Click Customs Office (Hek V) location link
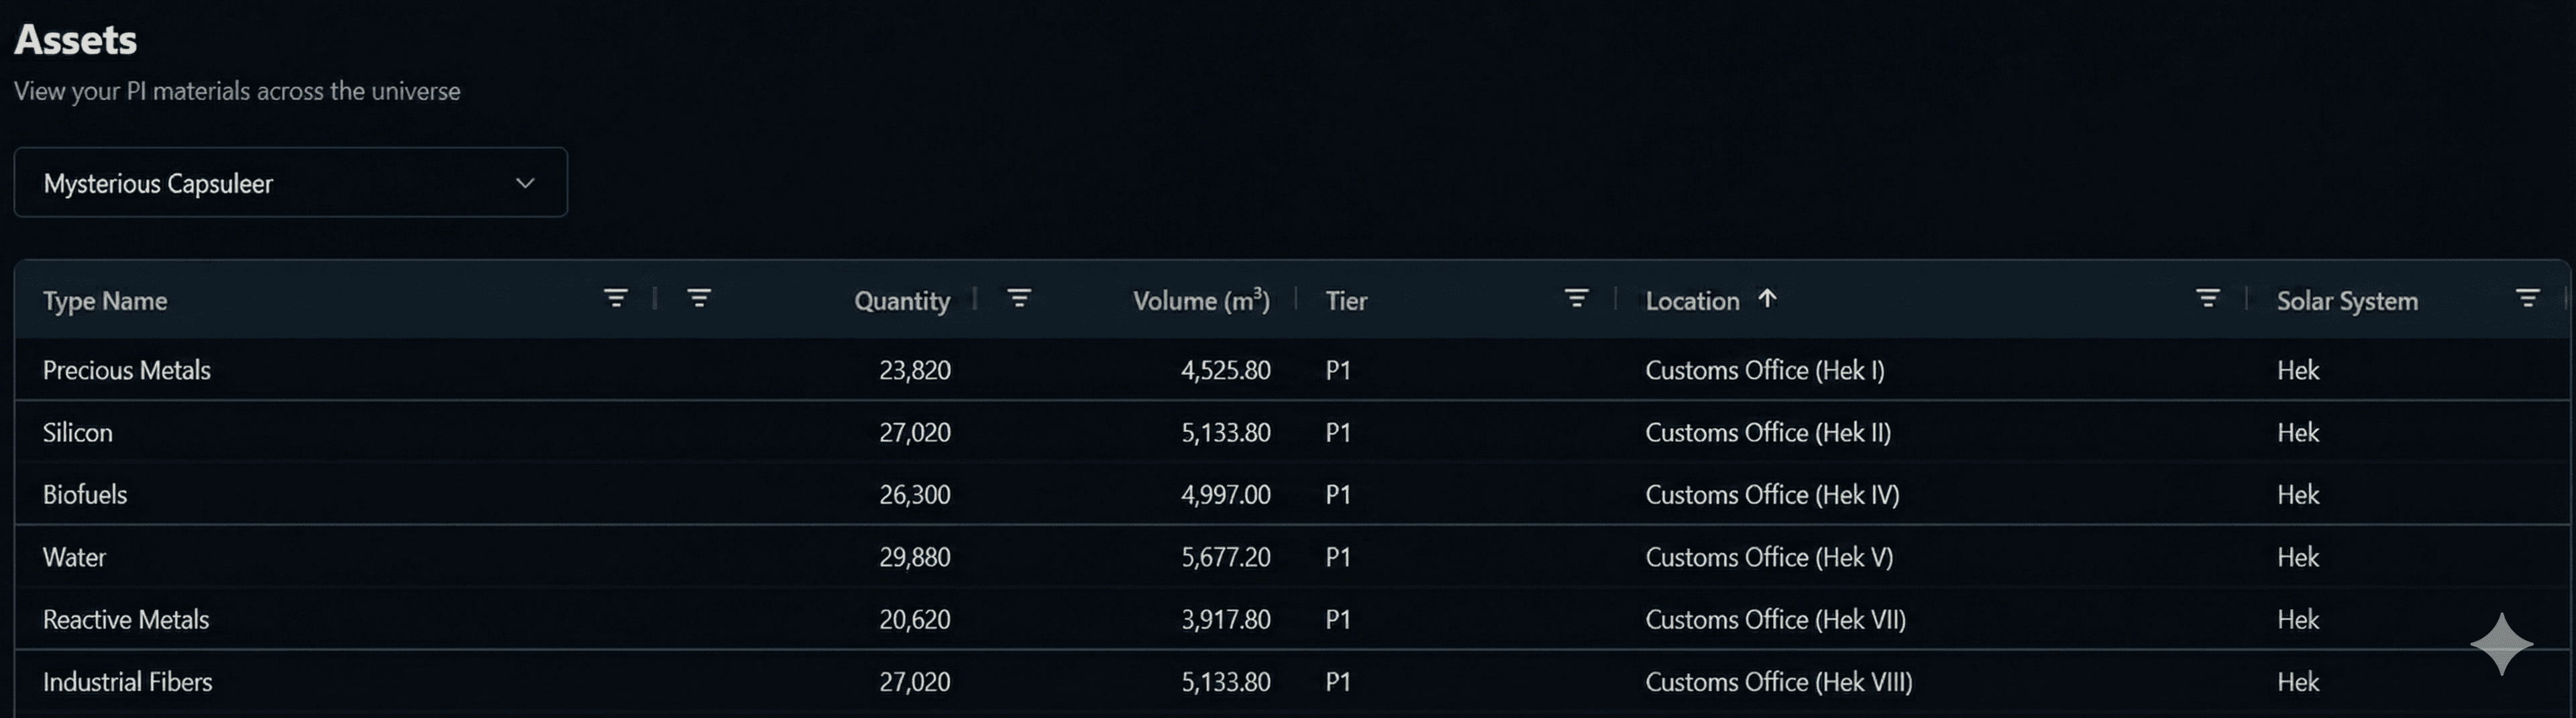This screenshot has height=718, width=2576. coord(1768,557)
